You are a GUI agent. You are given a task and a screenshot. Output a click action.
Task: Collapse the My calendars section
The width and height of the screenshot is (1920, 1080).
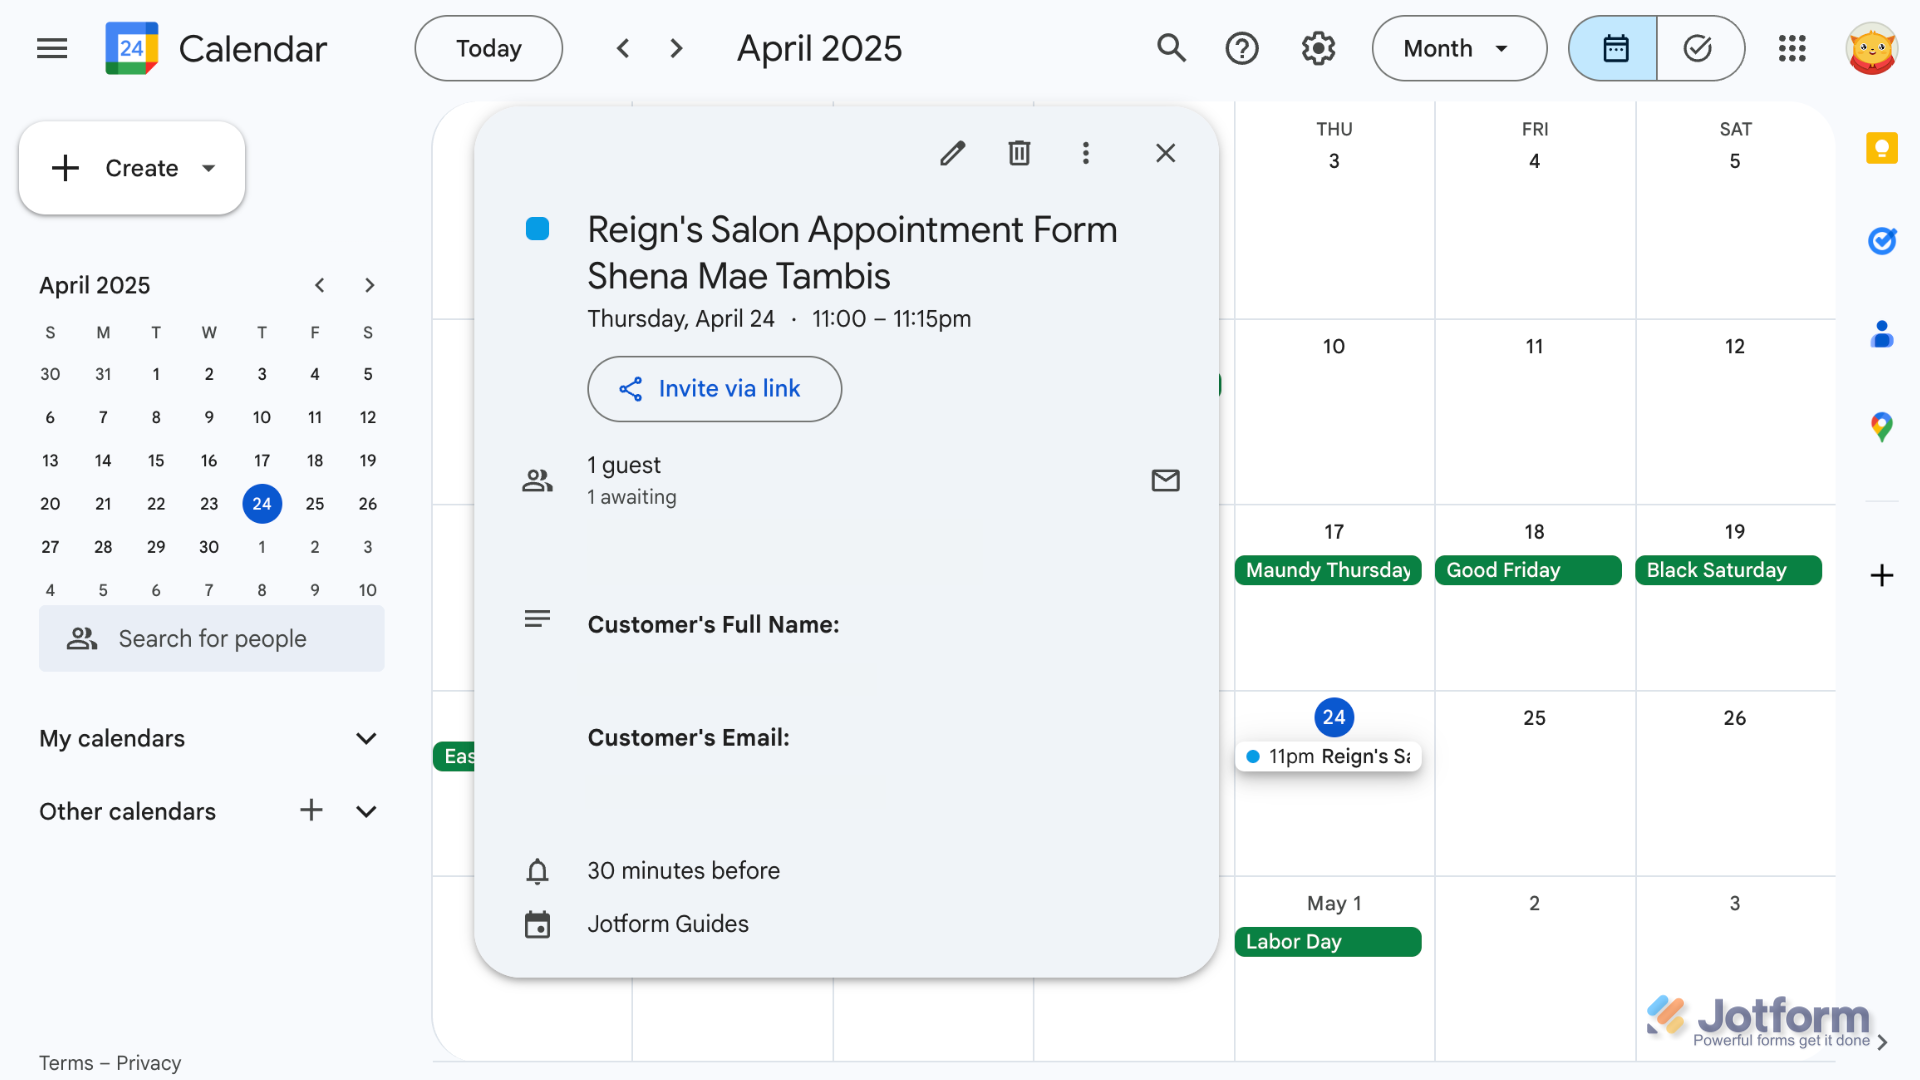[x=366, y=738]
